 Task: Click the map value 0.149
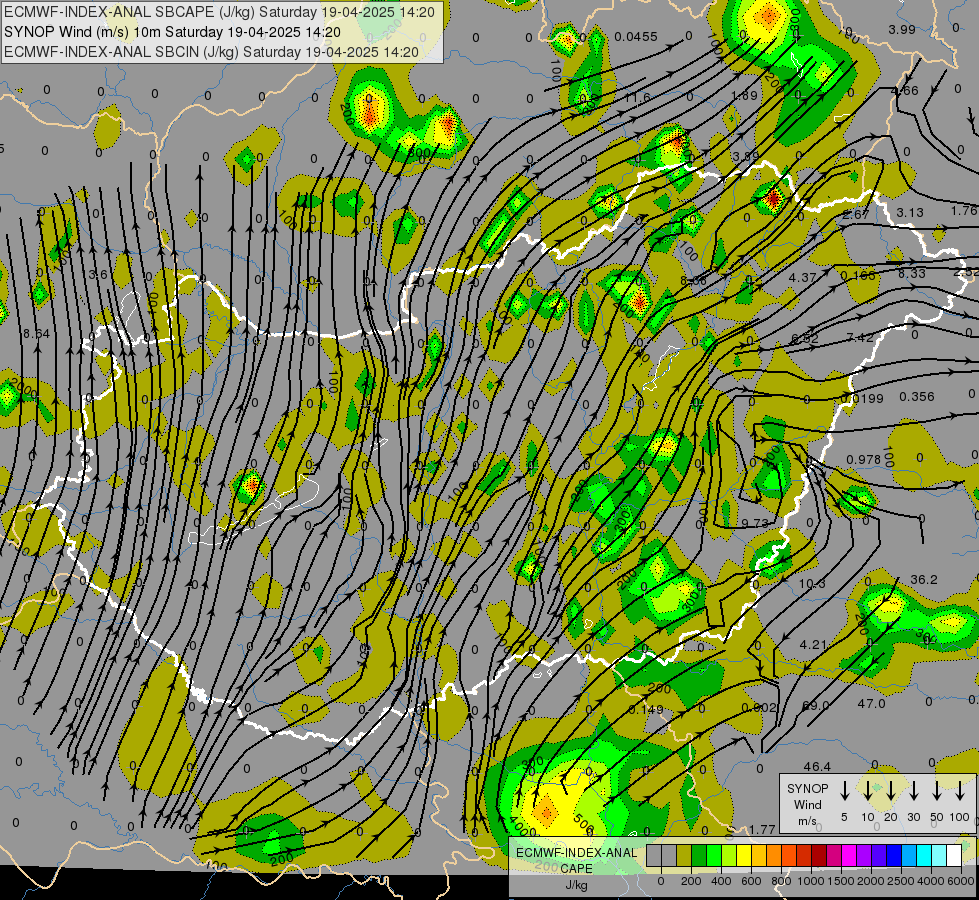click(x=646, y=710)
